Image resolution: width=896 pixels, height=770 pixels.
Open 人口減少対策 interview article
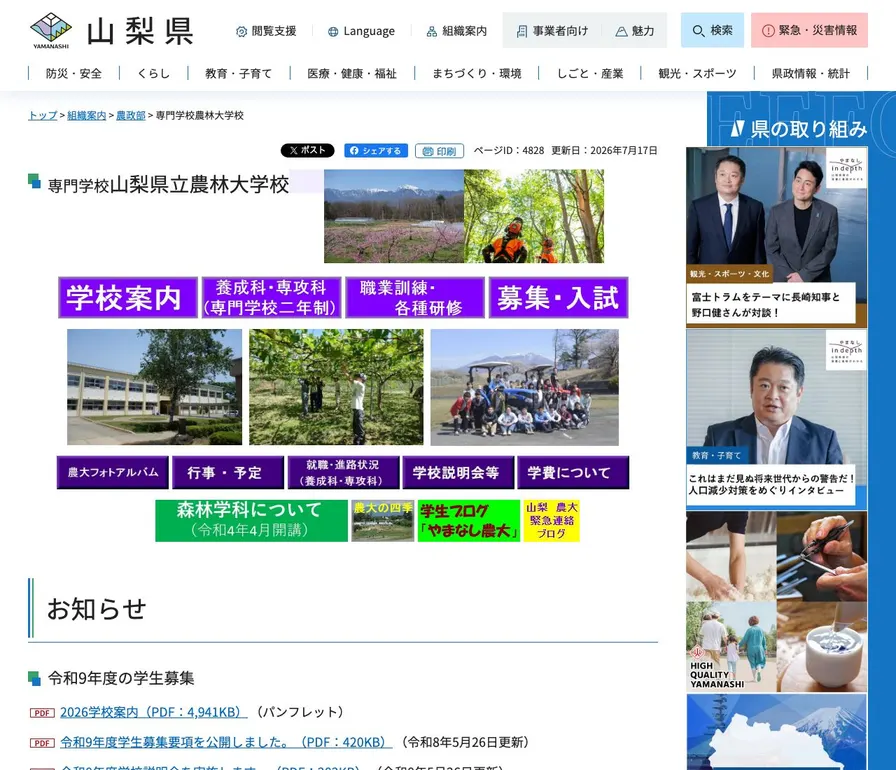777,419
